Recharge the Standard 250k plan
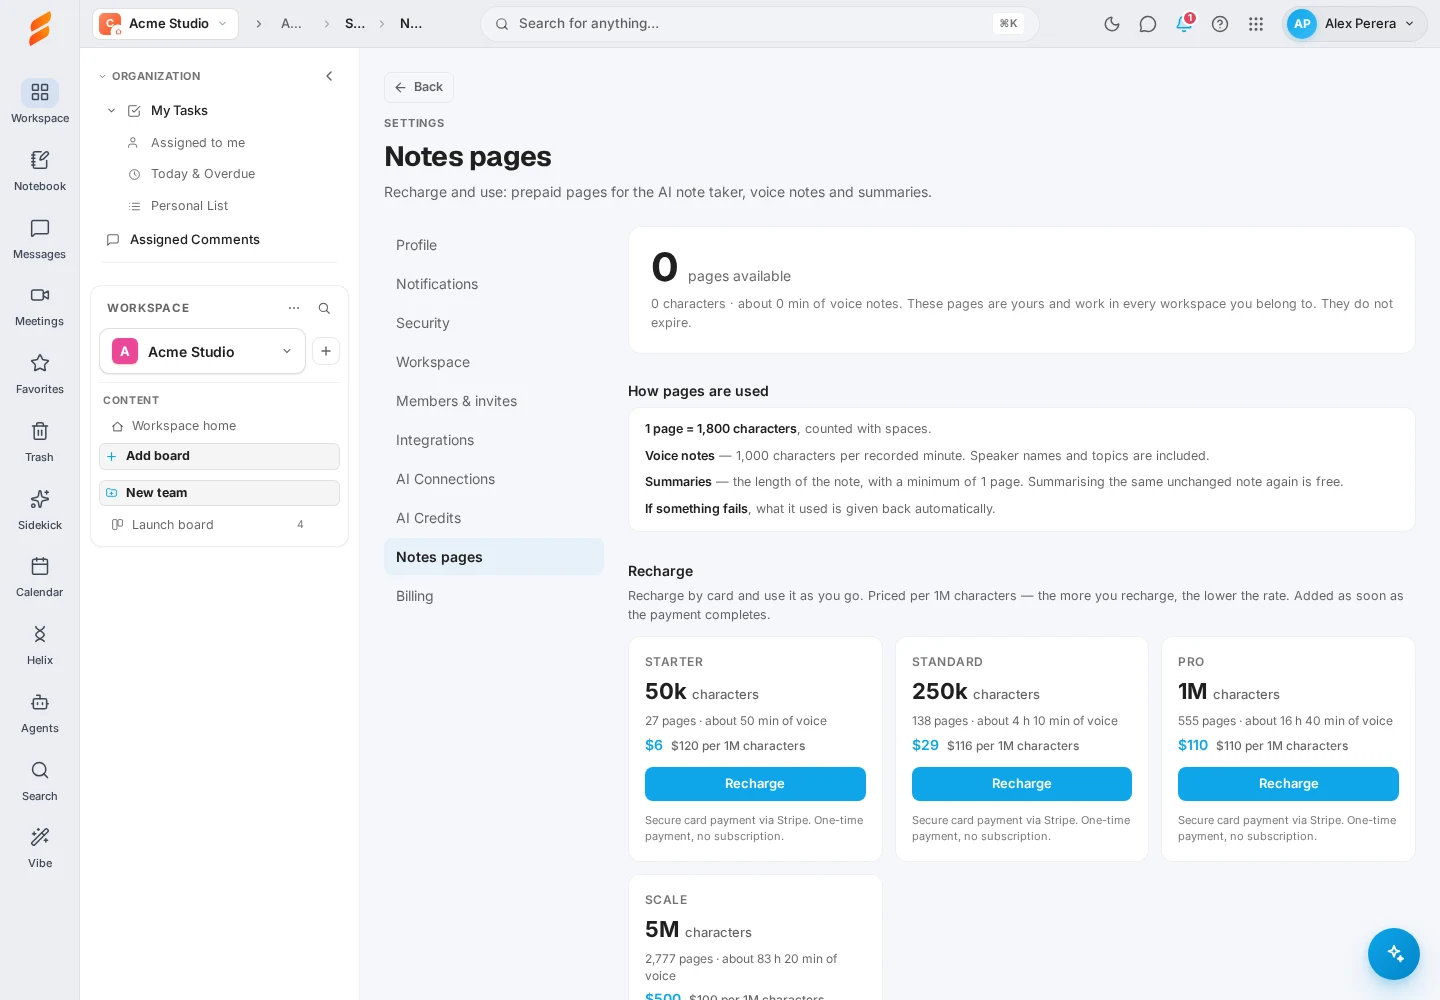This screenshot has height=1000, width=1440. pyautogui.click(x=1022, y=784)
